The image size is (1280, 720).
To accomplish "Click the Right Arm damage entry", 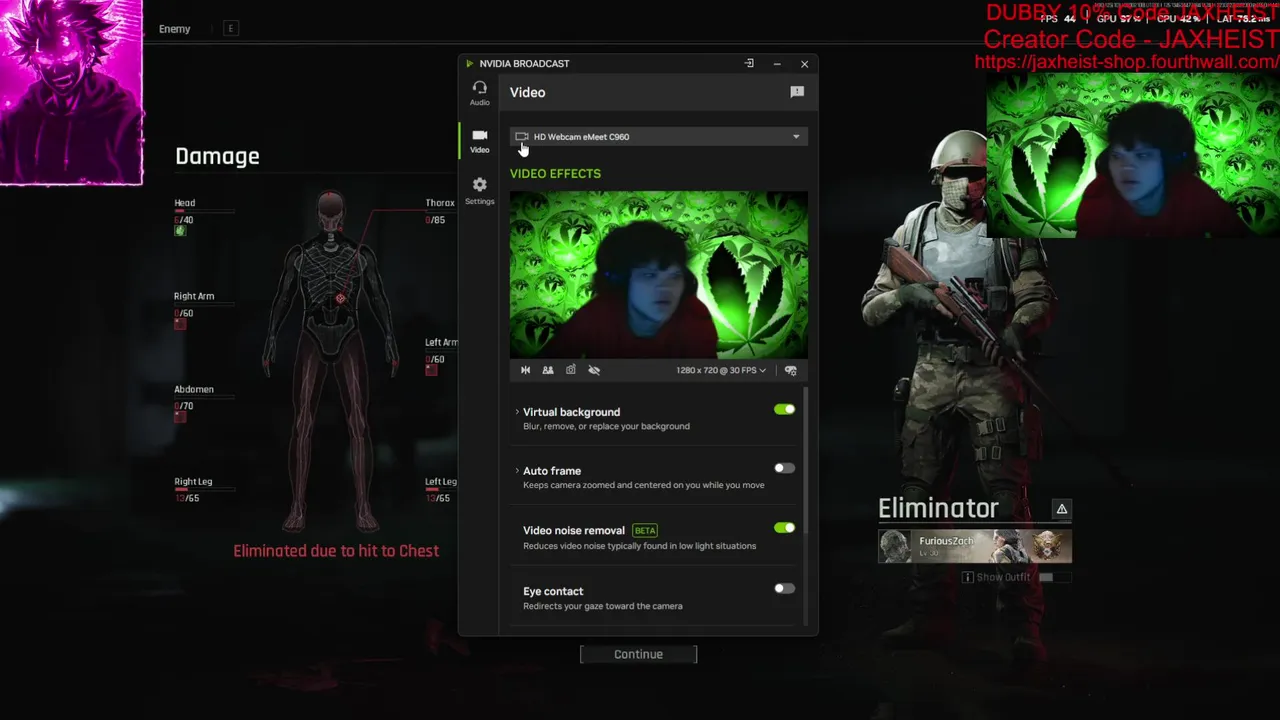I will point(204,309).
